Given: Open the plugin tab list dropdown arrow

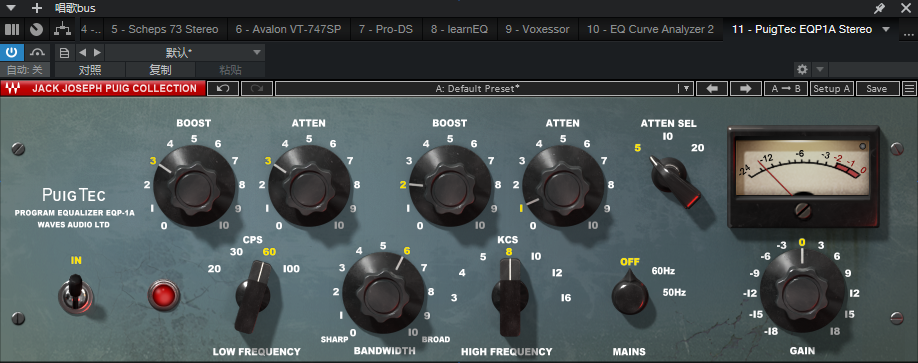Looking at the screenshot, I should (x=886, y=29).
